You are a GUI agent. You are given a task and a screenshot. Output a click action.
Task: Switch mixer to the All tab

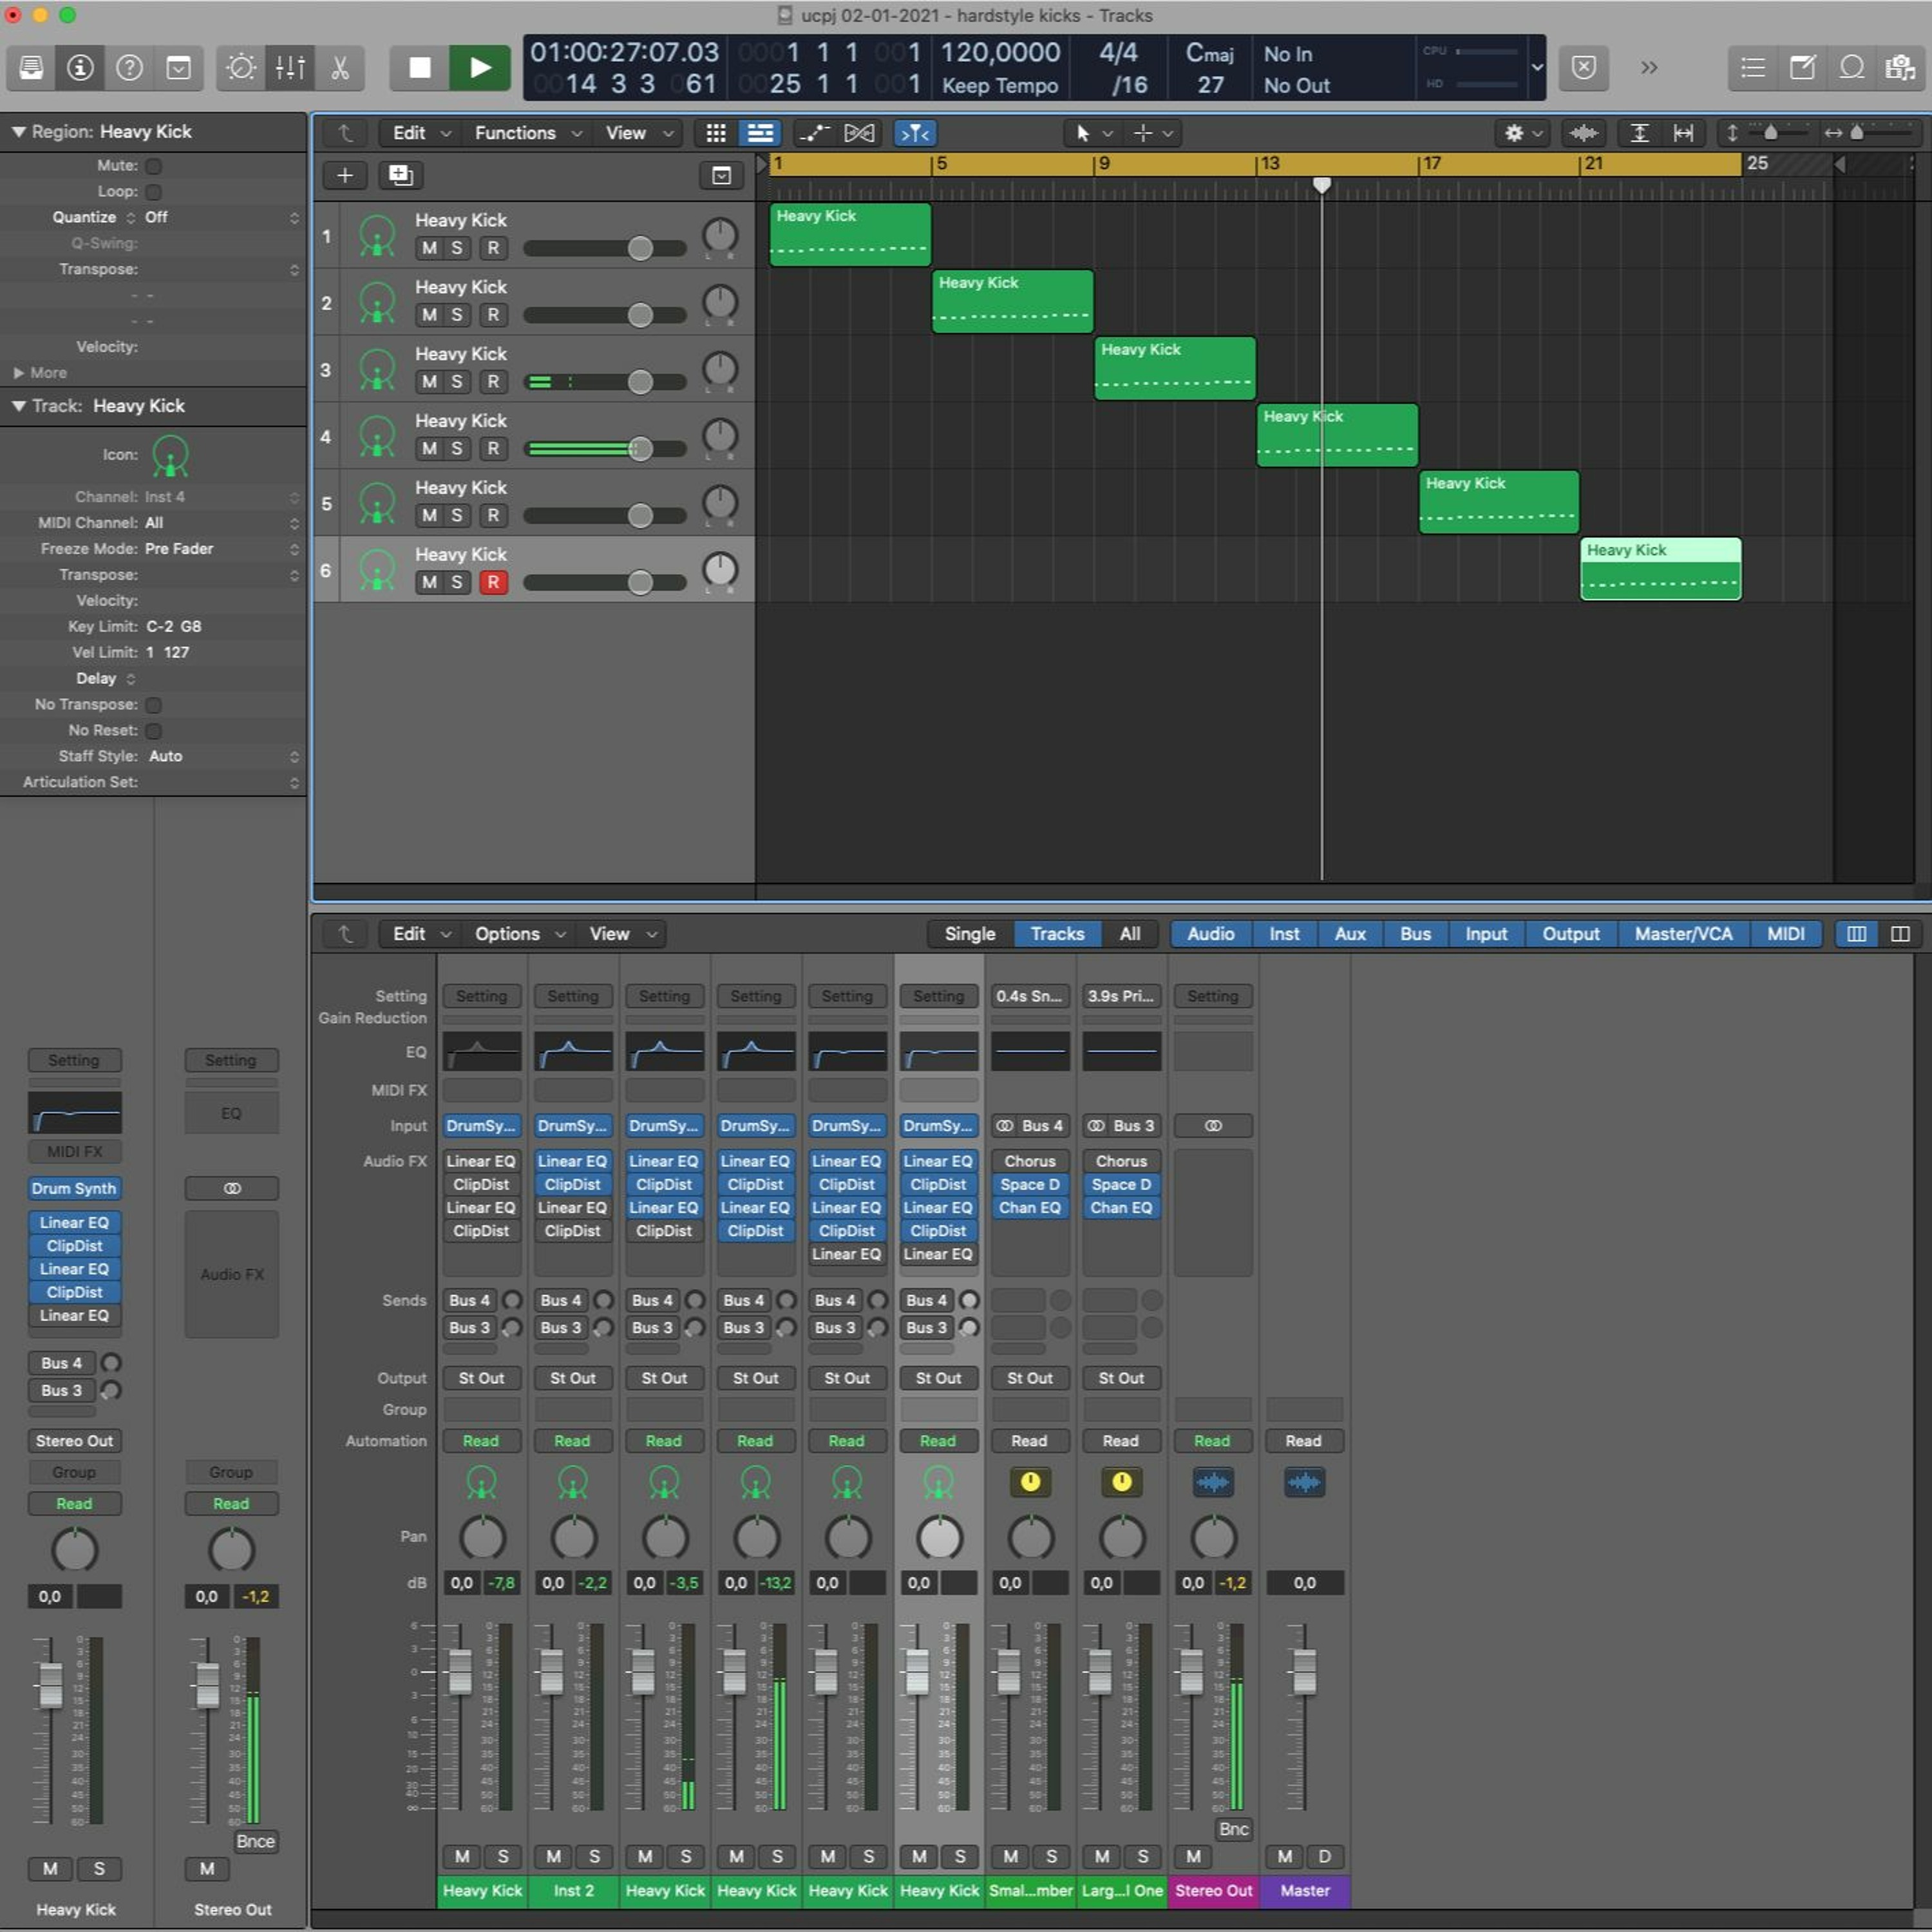[x=1130, y=934]
